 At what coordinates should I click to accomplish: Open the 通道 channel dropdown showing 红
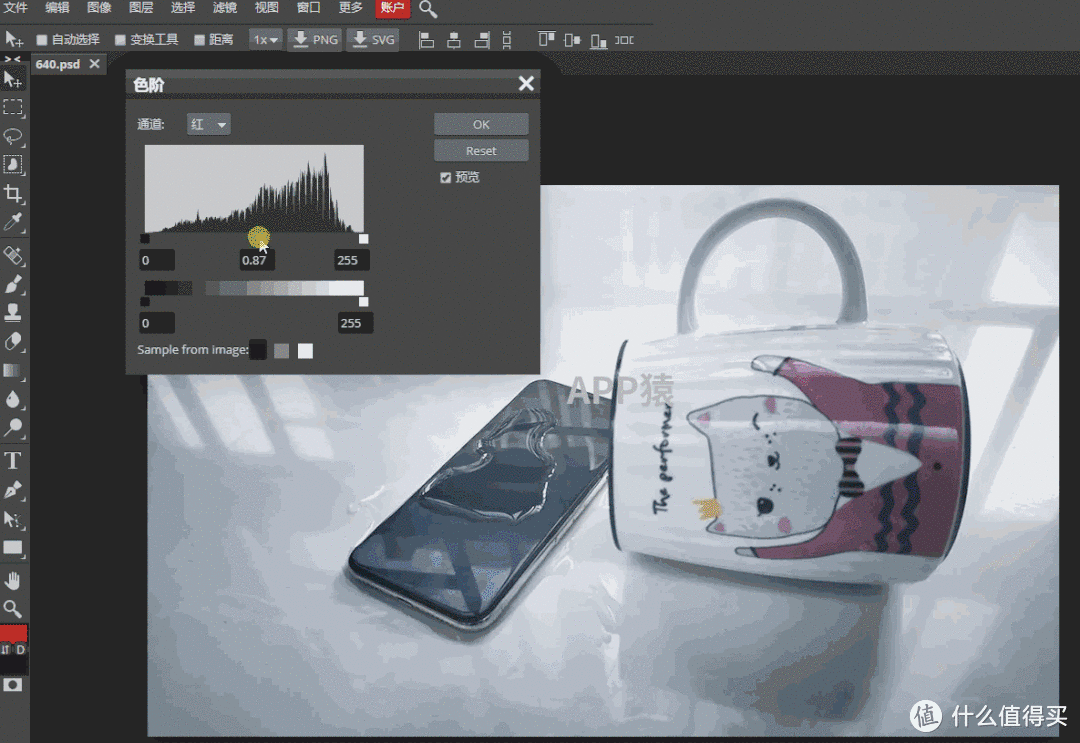pyautogui.click(x=209, y=124)
